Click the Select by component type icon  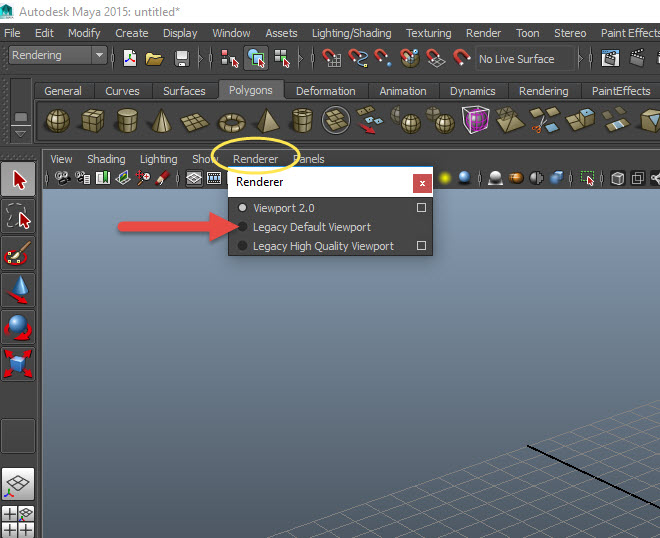pos(282,58)
